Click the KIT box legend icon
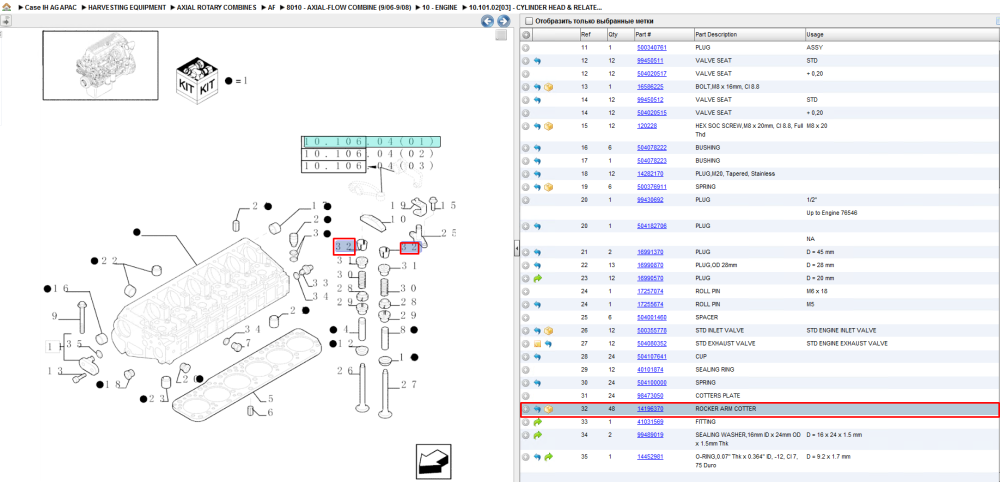Screen dimensions: 1000x482 pyautogui.click(x=198, y=79)
